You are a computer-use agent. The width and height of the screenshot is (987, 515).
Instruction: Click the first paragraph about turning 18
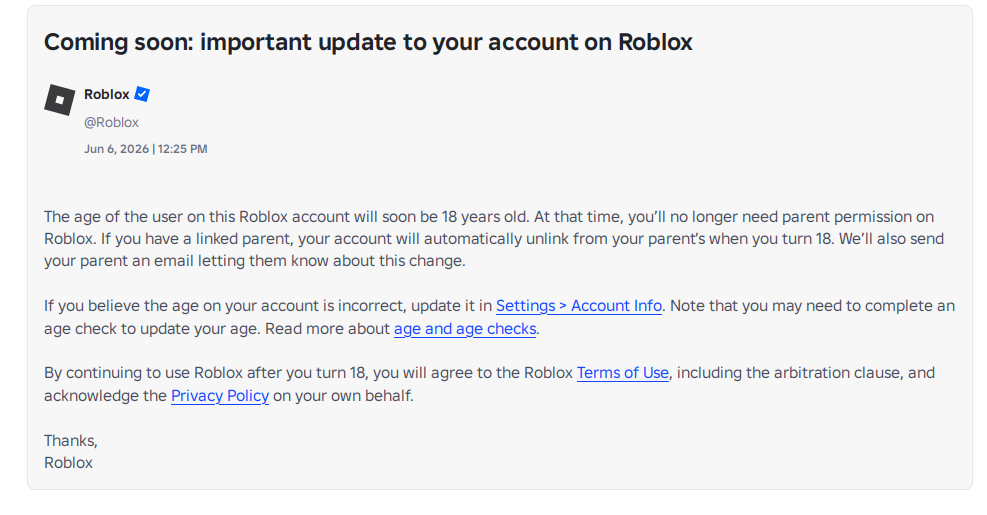tap(494, 239)
